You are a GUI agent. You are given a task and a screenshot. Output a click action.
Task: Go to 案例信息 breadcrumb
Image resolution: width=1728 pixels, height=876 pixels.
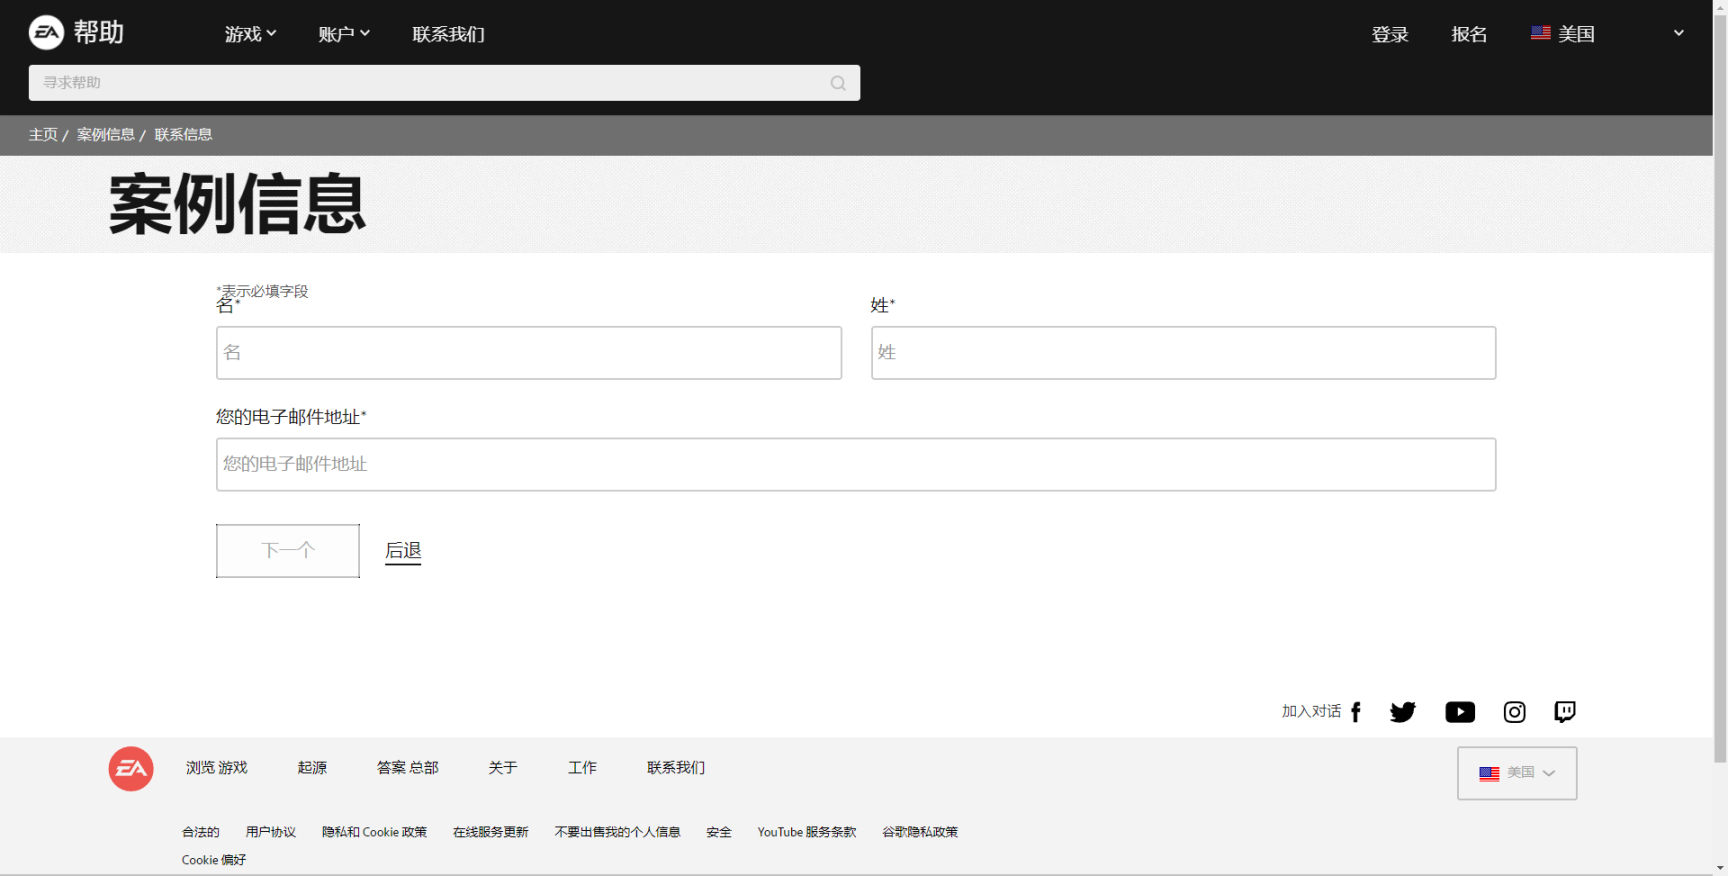point(106,135)
